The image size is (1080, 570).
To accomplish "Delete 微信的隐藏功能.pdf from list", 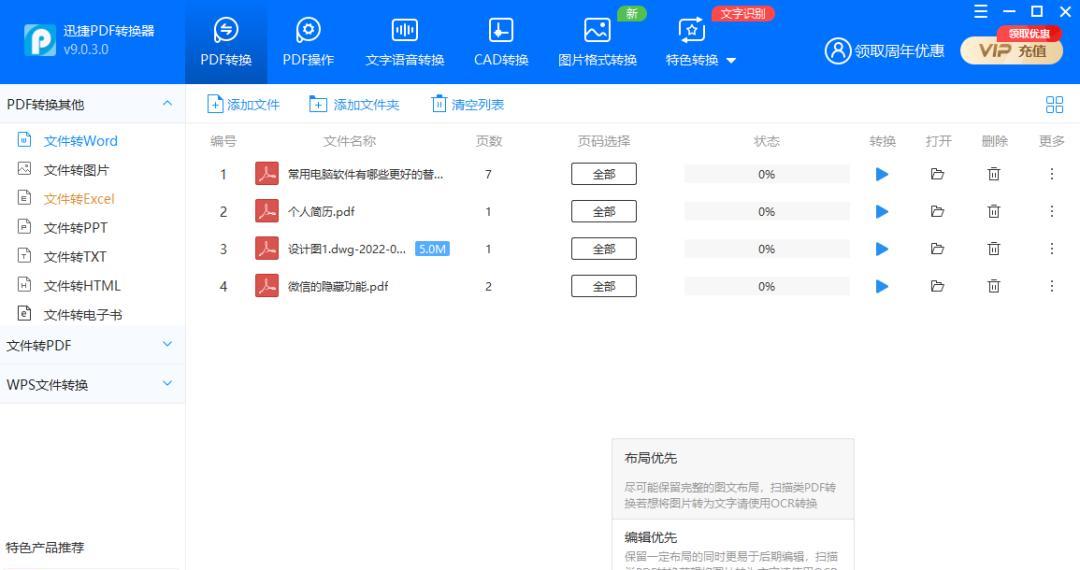I will [x=993, y=286].
